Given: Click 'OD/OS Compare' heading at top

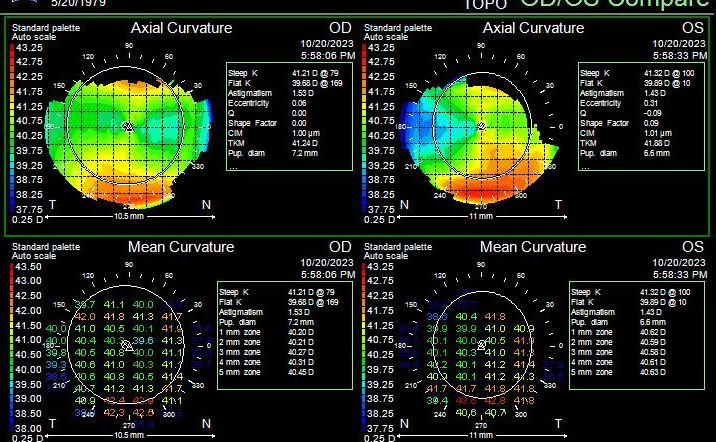Looking at the screenshot, I should click(617, 4).
